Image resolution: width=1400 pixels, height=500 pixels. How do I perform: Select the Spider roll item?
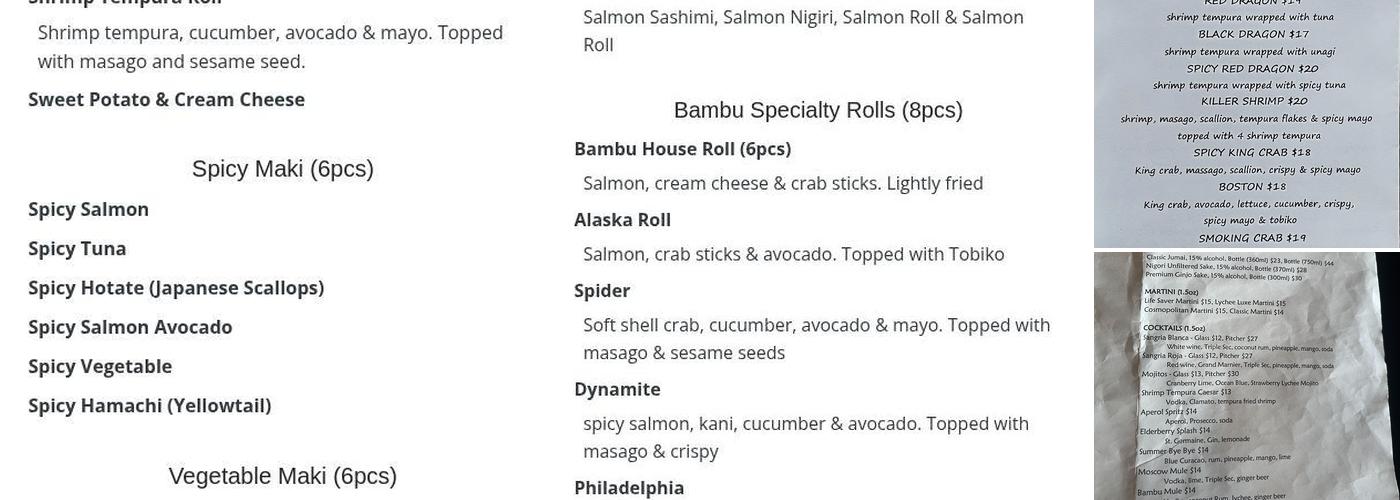click(x=602, y=291)
